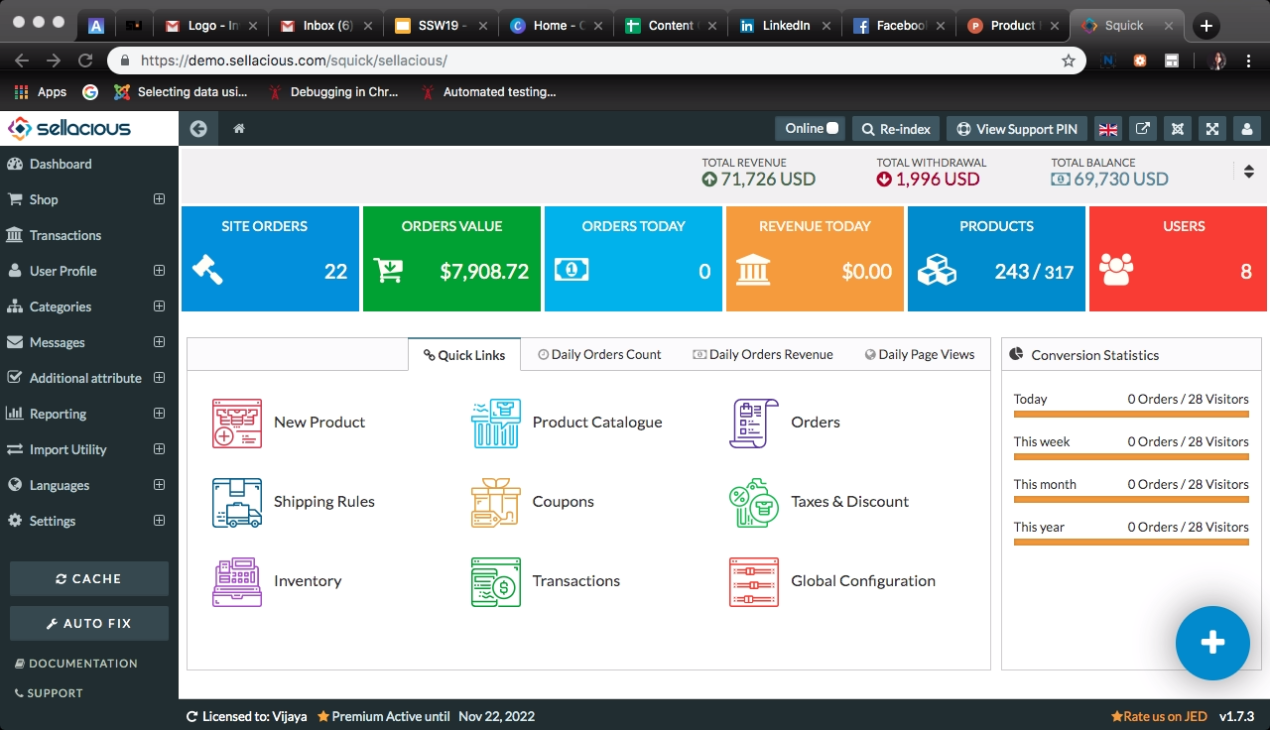This screenshot has height=730, width=1270.
Task: Switch to Daily Orders Count tab
Action: (600, 354)
